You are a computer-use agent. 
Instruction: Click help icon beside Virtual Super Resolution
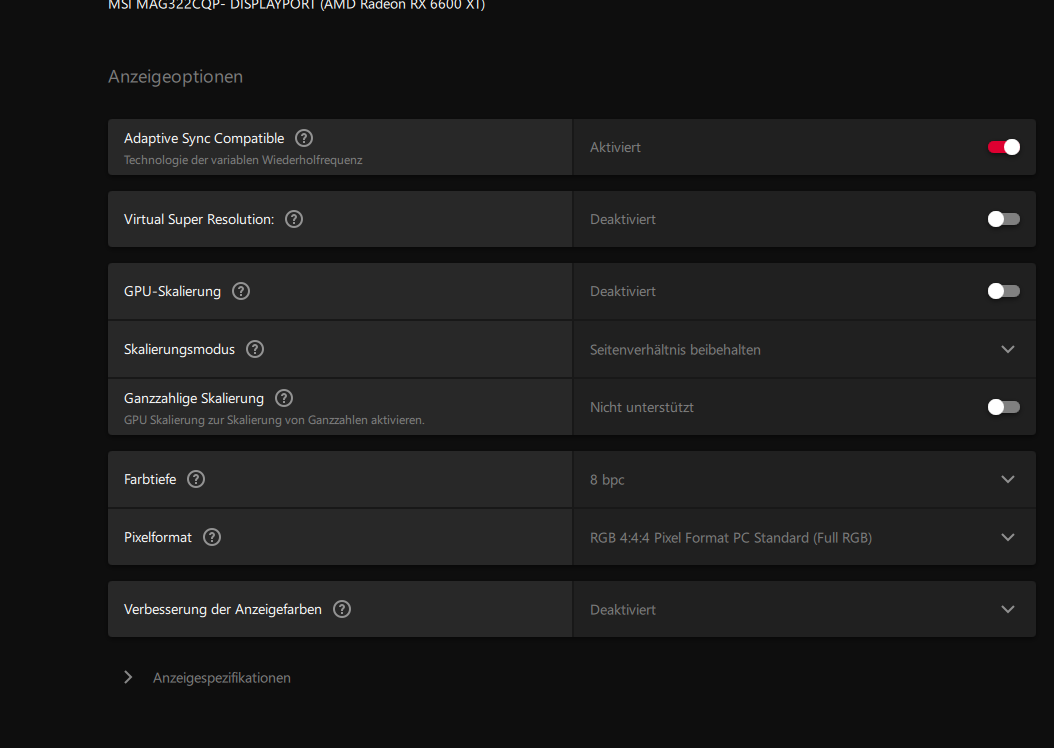(294, 219)
